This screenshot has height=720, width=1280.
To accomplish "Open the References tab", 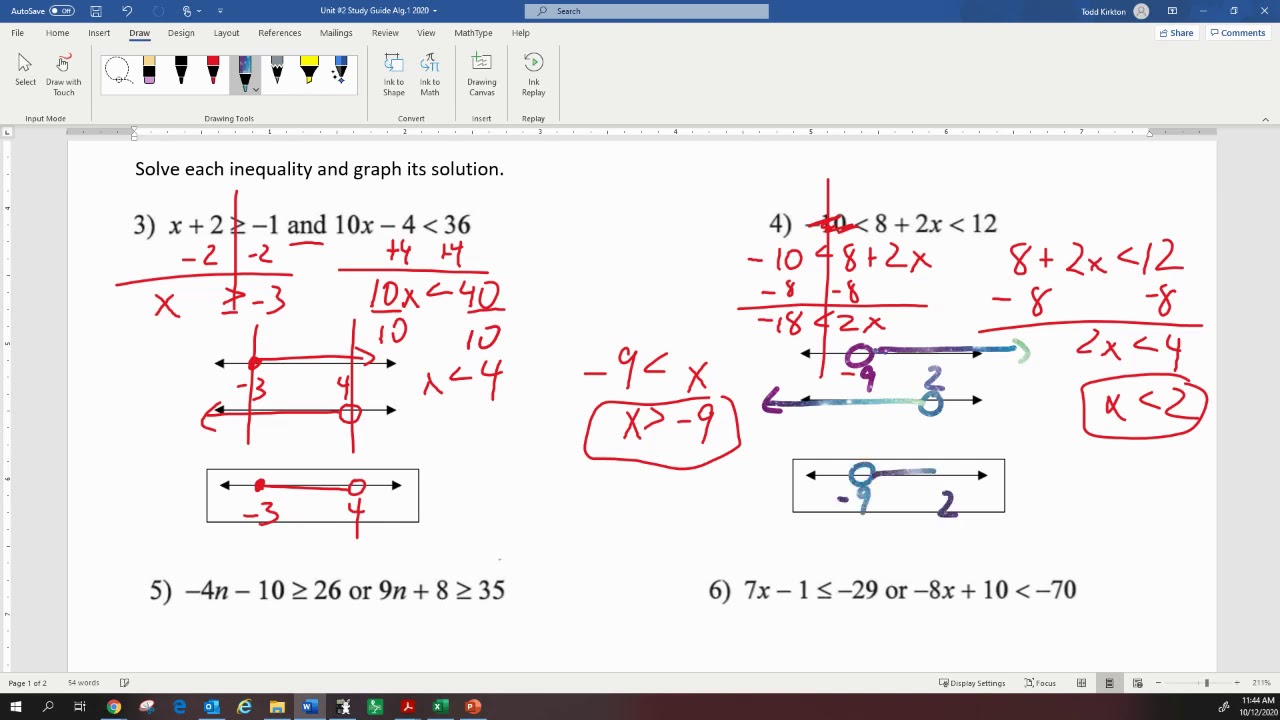I will pyautogui.click(x=280, y=33).
